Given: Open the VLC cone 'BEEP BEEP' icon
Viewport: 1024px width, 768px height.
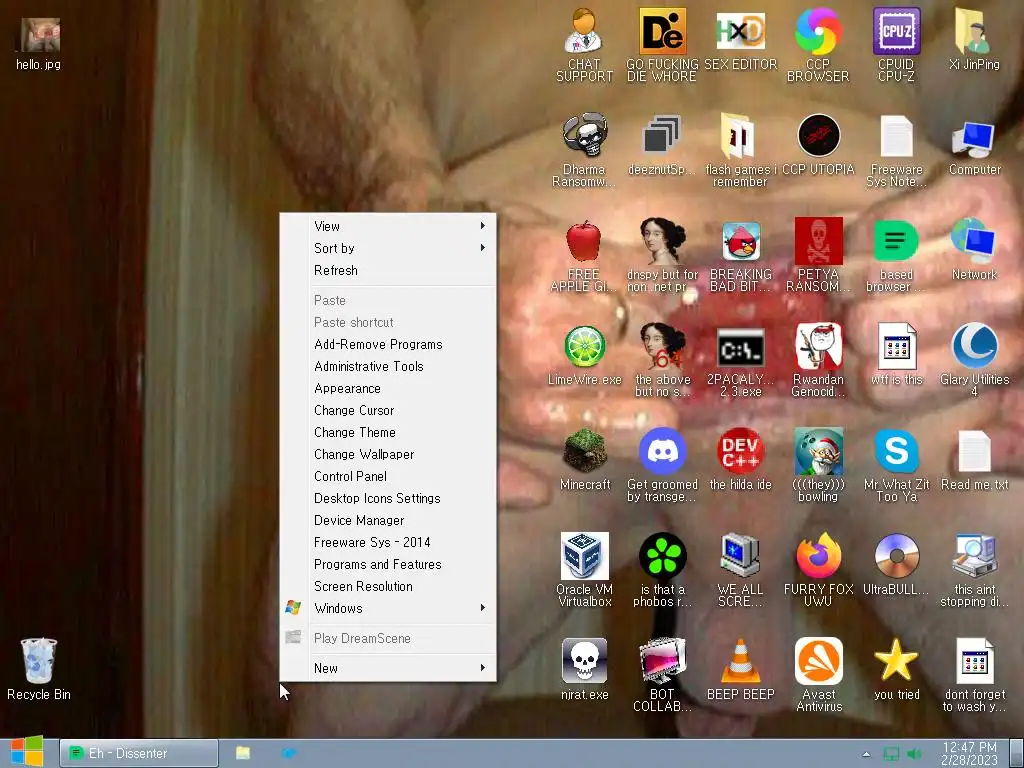Looking at the screenshot, I should [740, 670].
